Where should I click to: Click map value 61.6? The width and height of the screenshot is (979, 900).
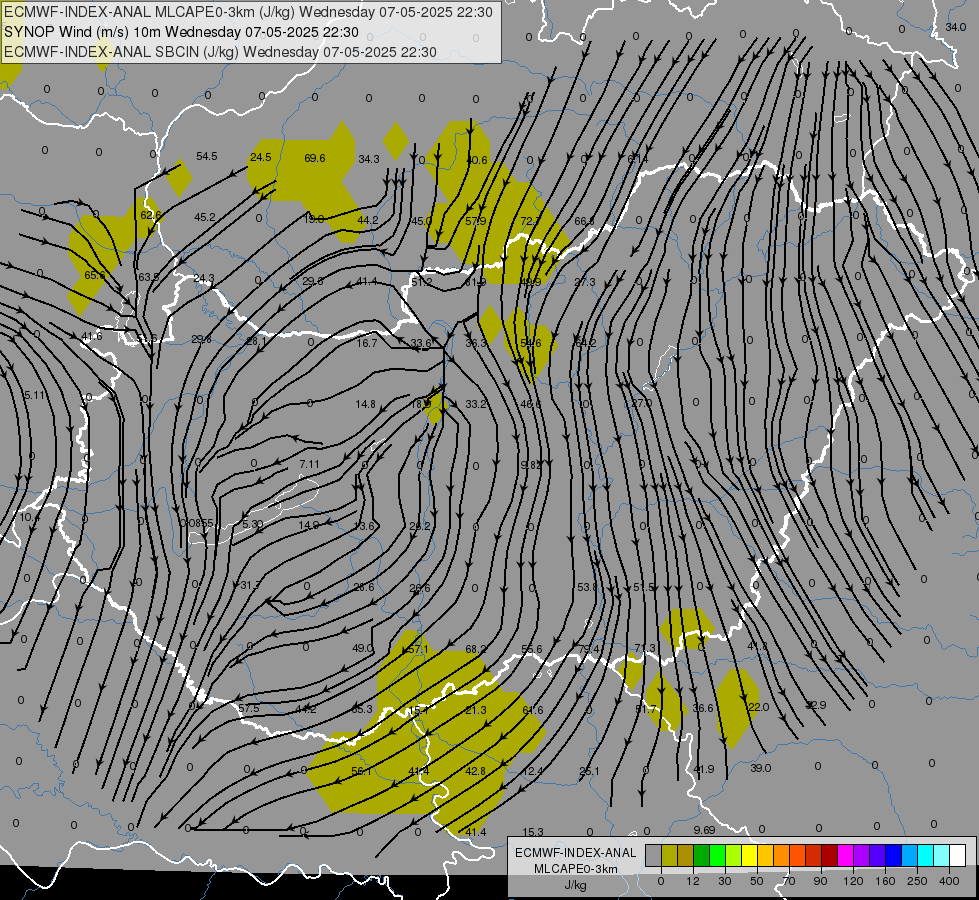[x=533, y=710]
